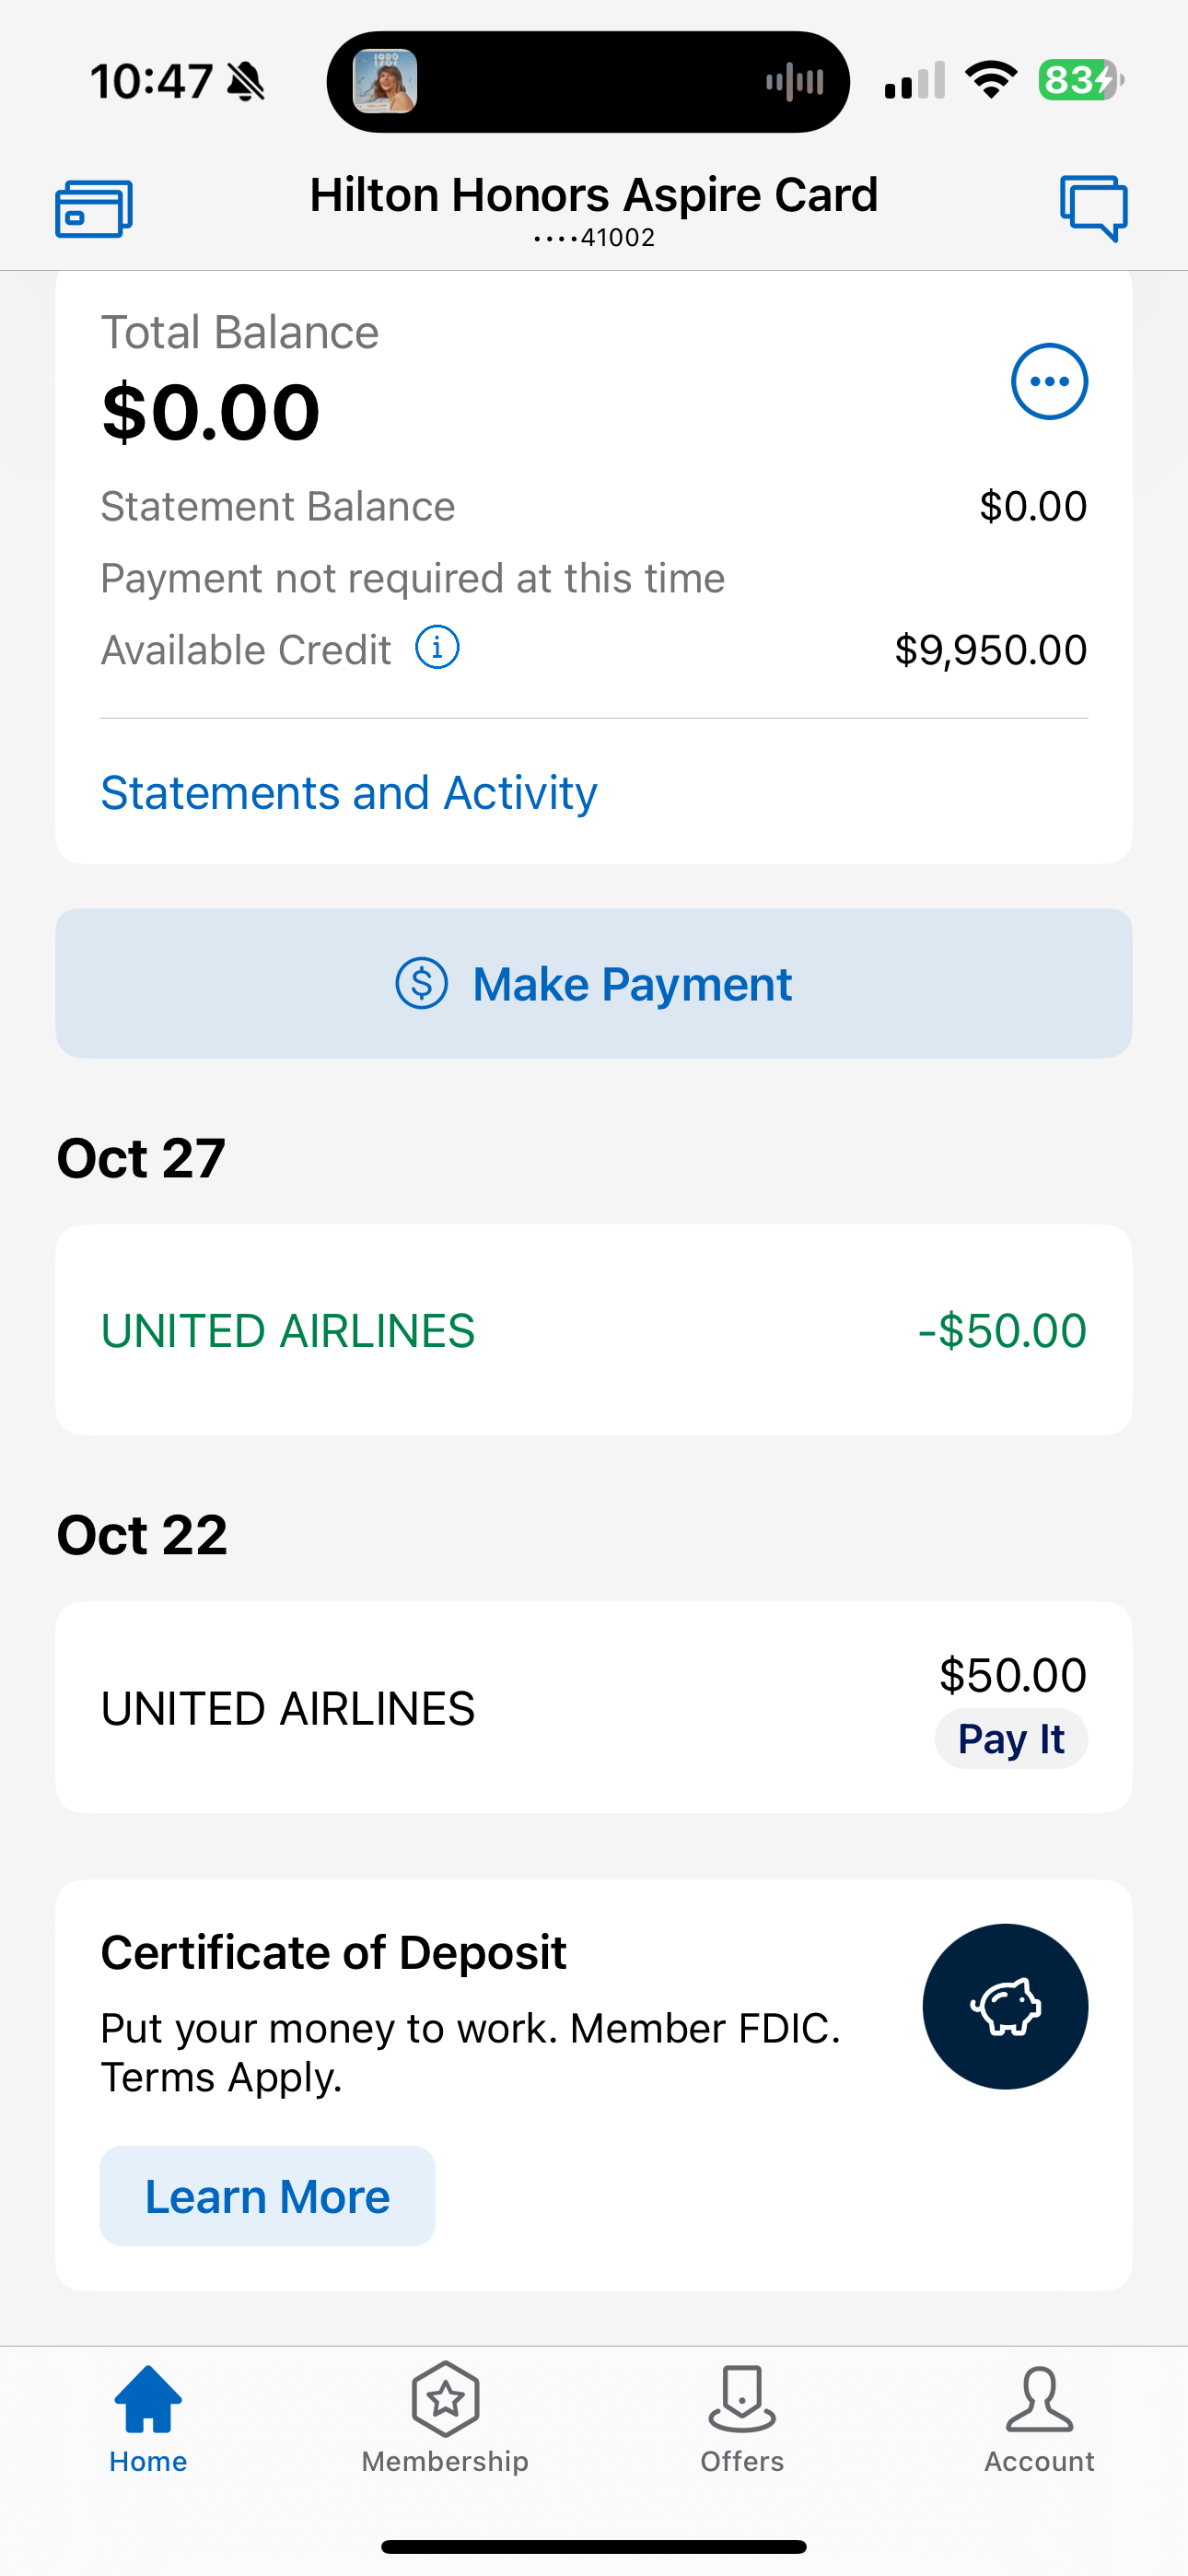Open the Oct 27 United Airlines credit
This screenshot has width=1188, height=2576.
pyautogui.click(x=594, y=1330)
